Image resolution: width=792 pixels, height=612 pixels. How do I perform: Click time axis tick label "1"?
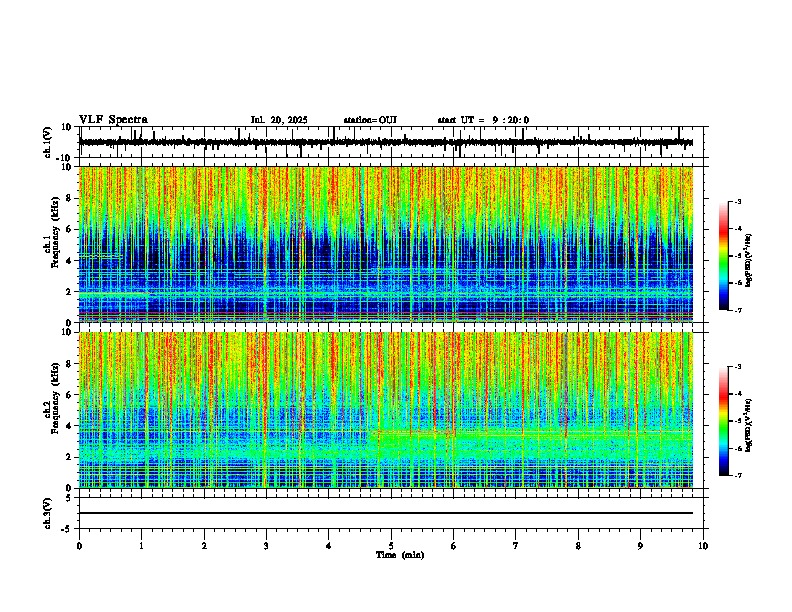(141, 546)
